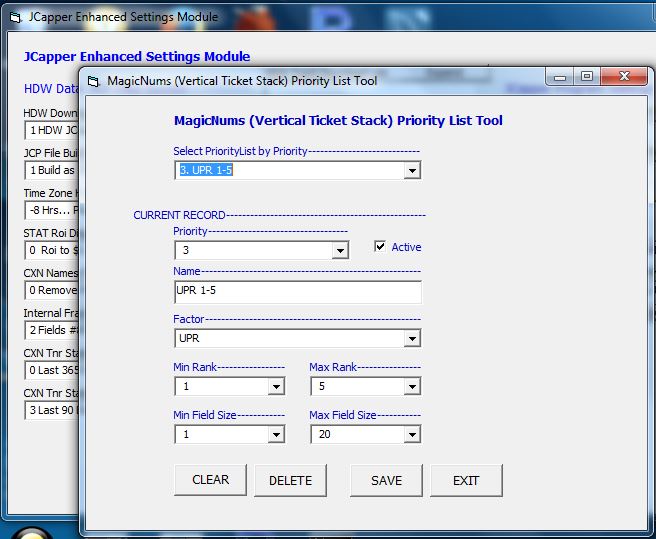Expand the Min Field Size dropdown

coord(276,434)
